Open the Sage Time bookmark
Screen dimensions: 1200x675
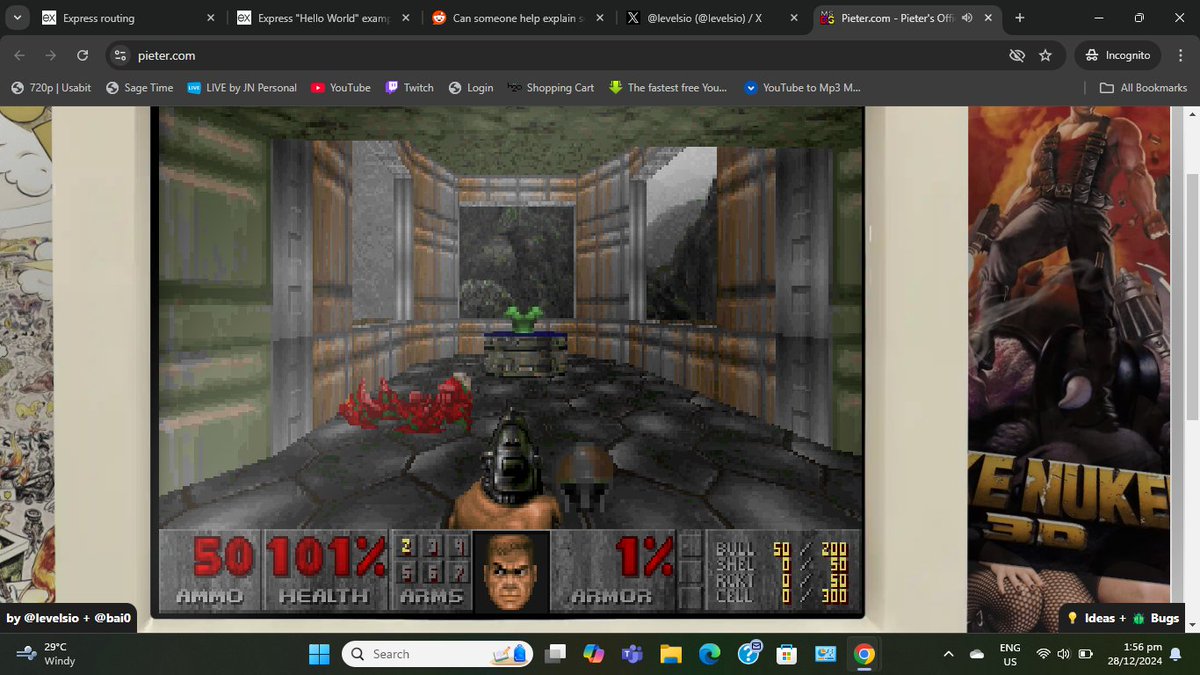click(140, 88)
